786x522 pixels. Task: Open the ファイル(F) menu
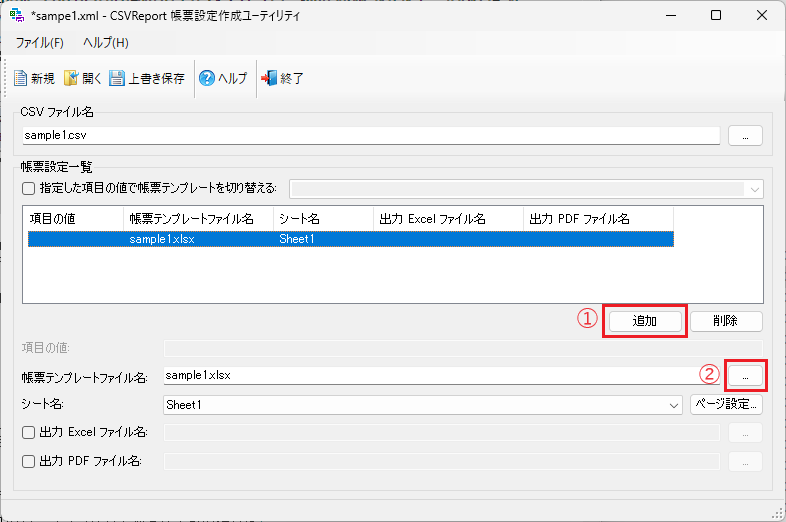pos(40,43)
